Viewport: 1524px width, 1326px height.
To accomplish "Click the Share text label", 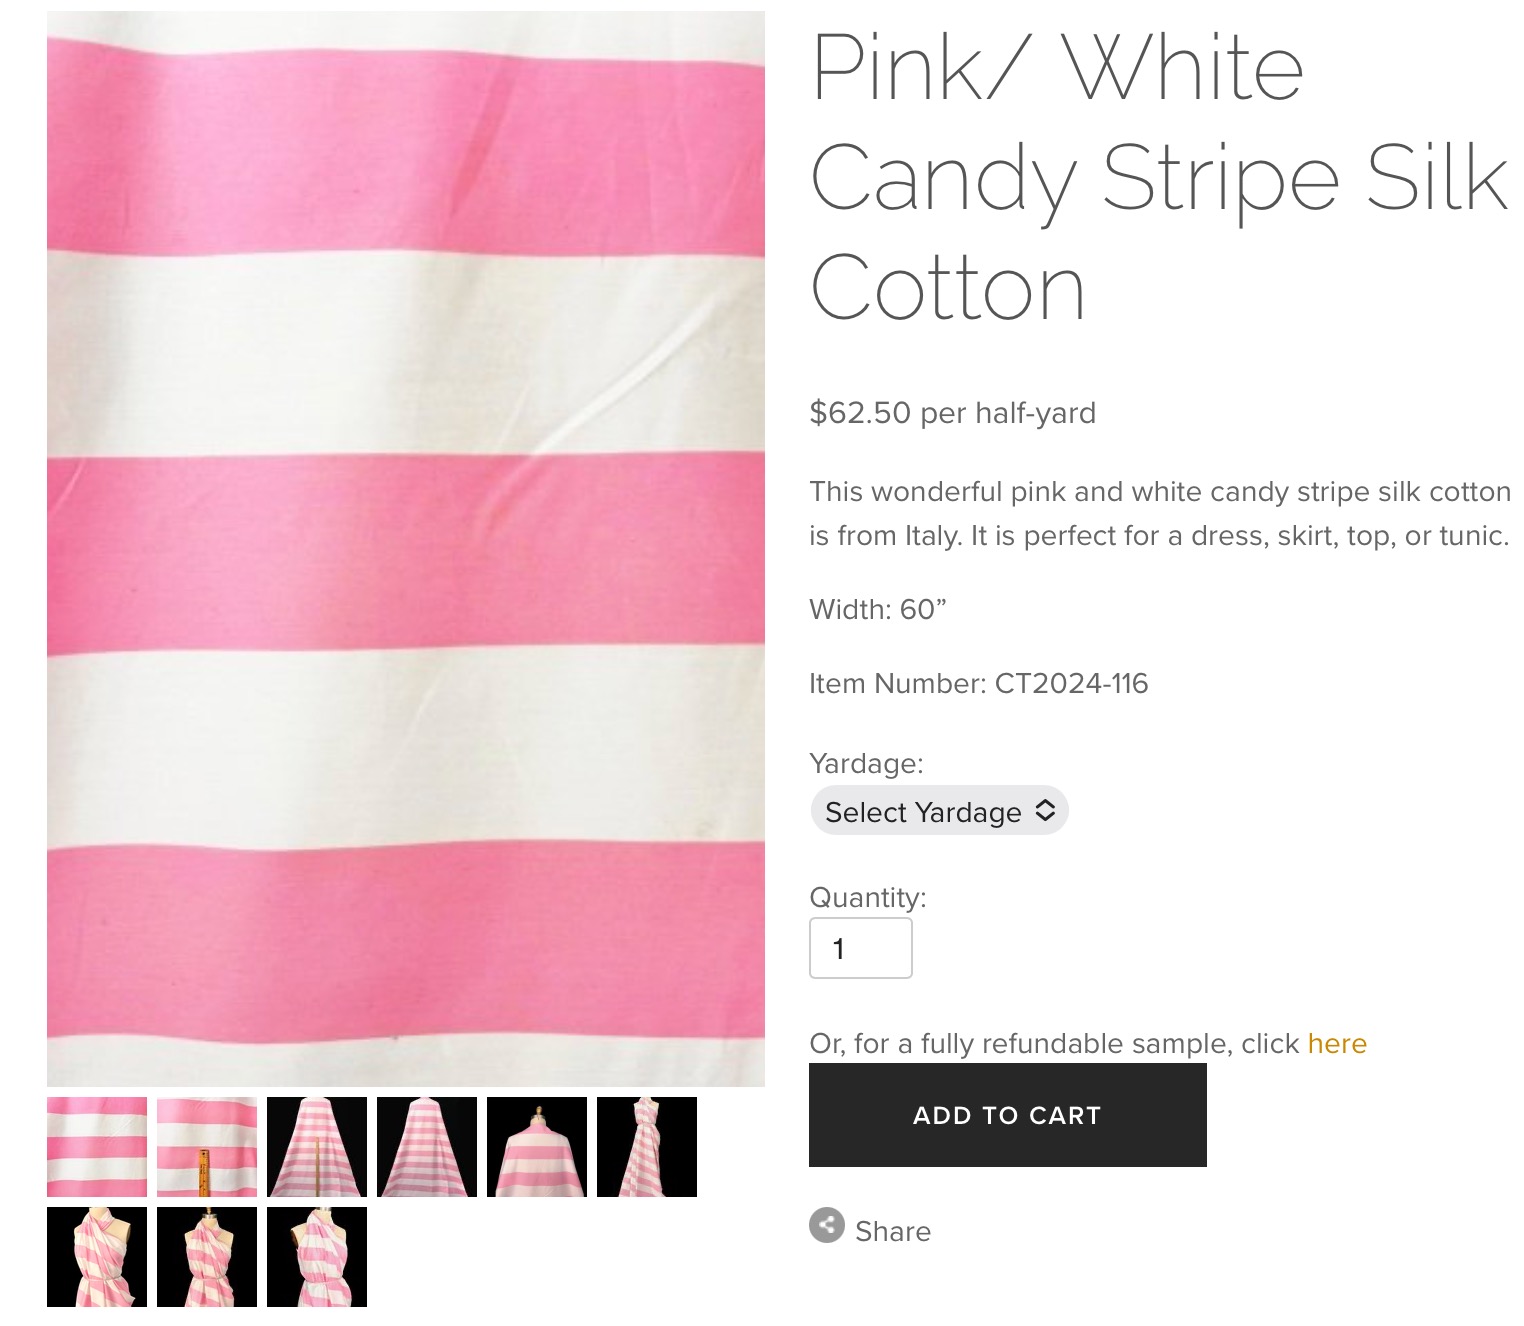I will (892, 1231).
